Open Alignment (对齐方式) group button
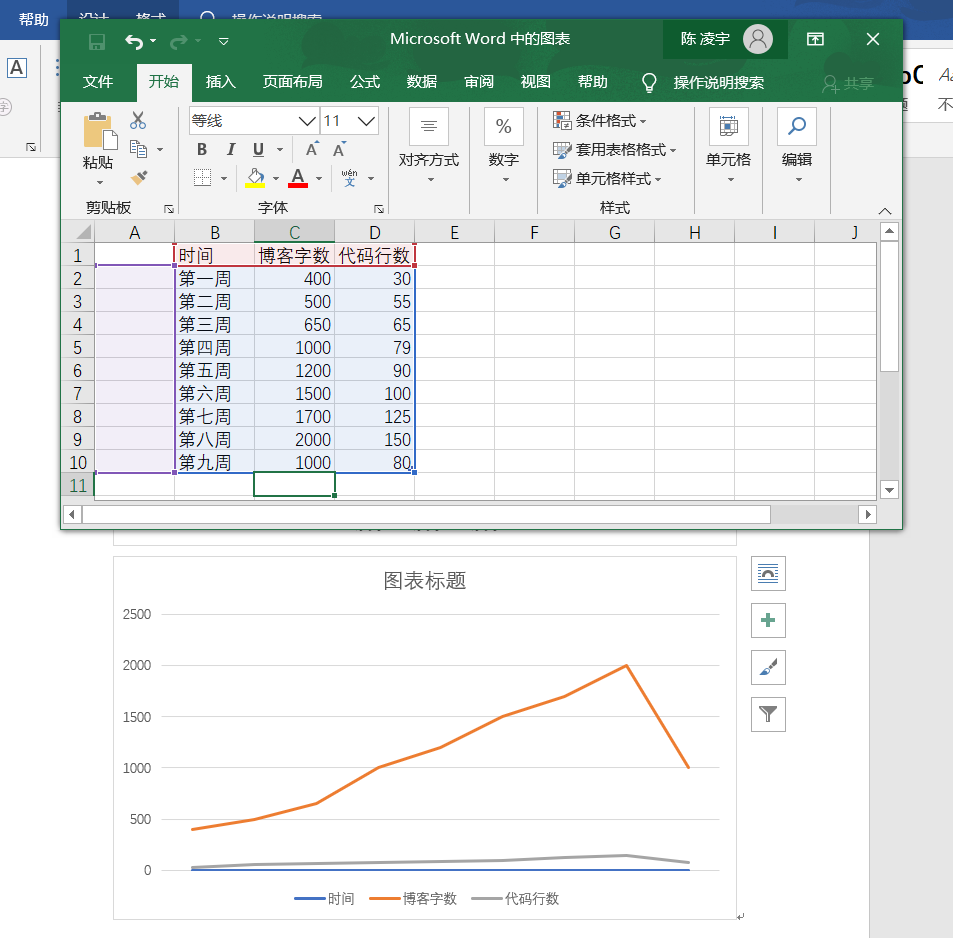 429,146
